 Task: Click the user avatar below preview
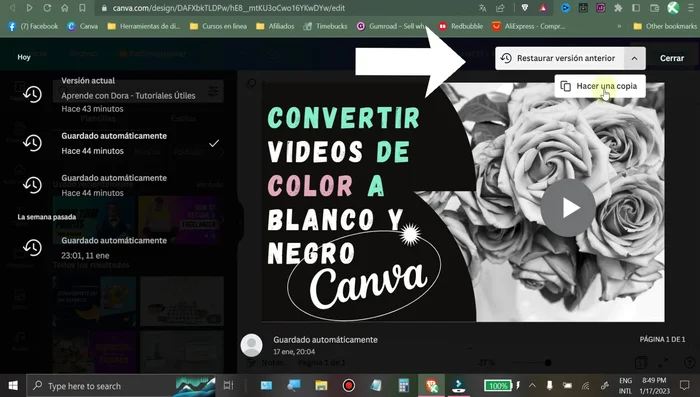251,345
